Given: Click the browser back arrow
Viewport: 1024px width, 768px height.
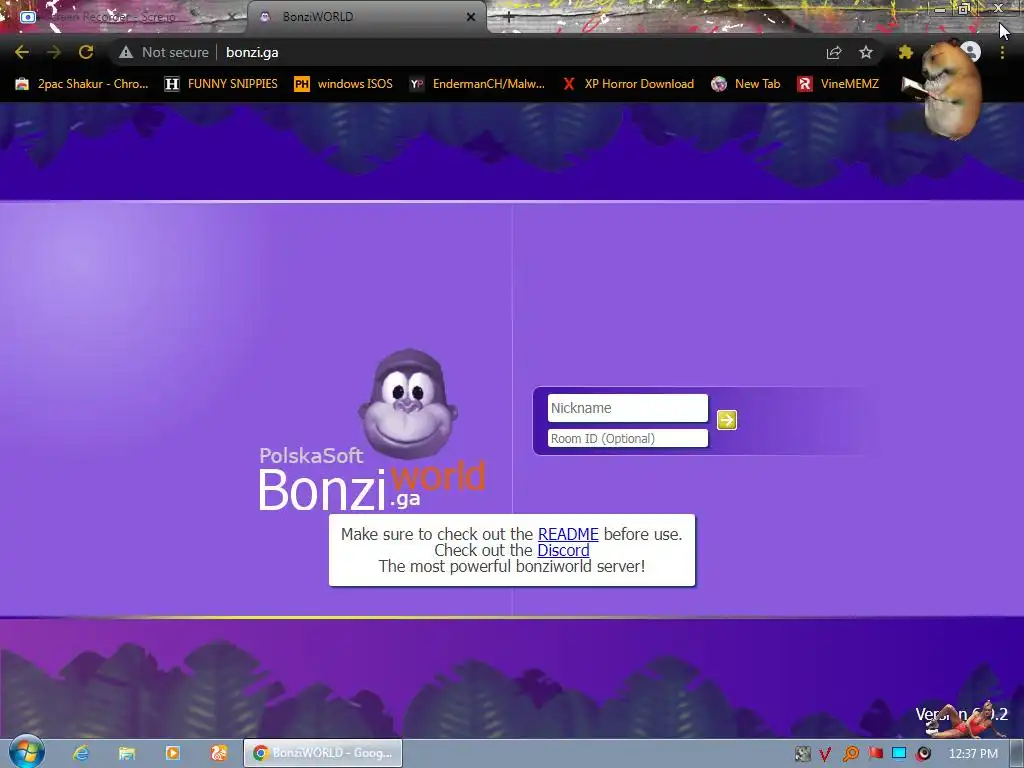Looking at the screenshot, I should tap(22, 52).
